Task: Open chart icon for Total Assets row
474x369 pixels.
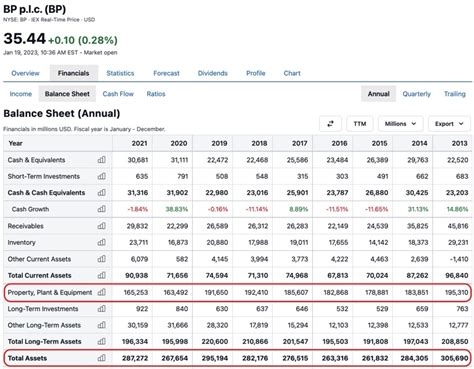Action: click(x=102, y=358)
